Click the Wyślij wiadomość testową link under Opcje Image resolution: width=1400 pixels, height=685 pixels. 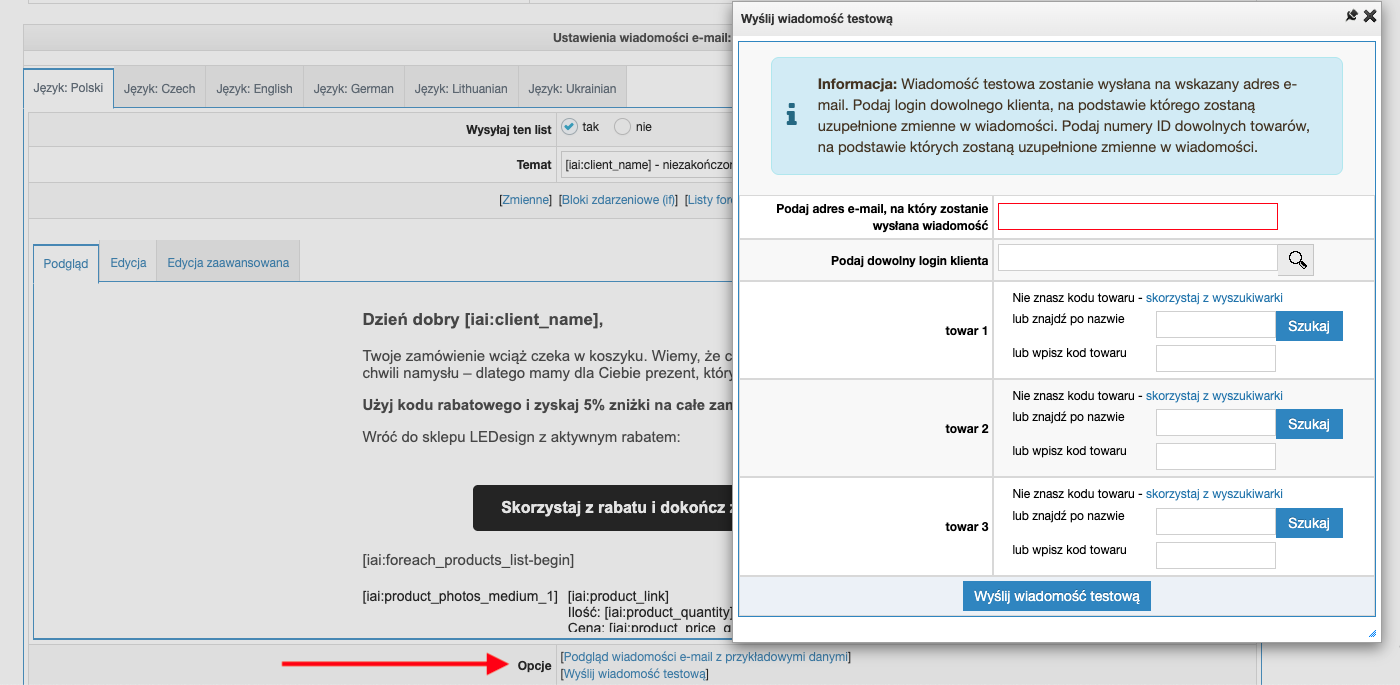634,674
